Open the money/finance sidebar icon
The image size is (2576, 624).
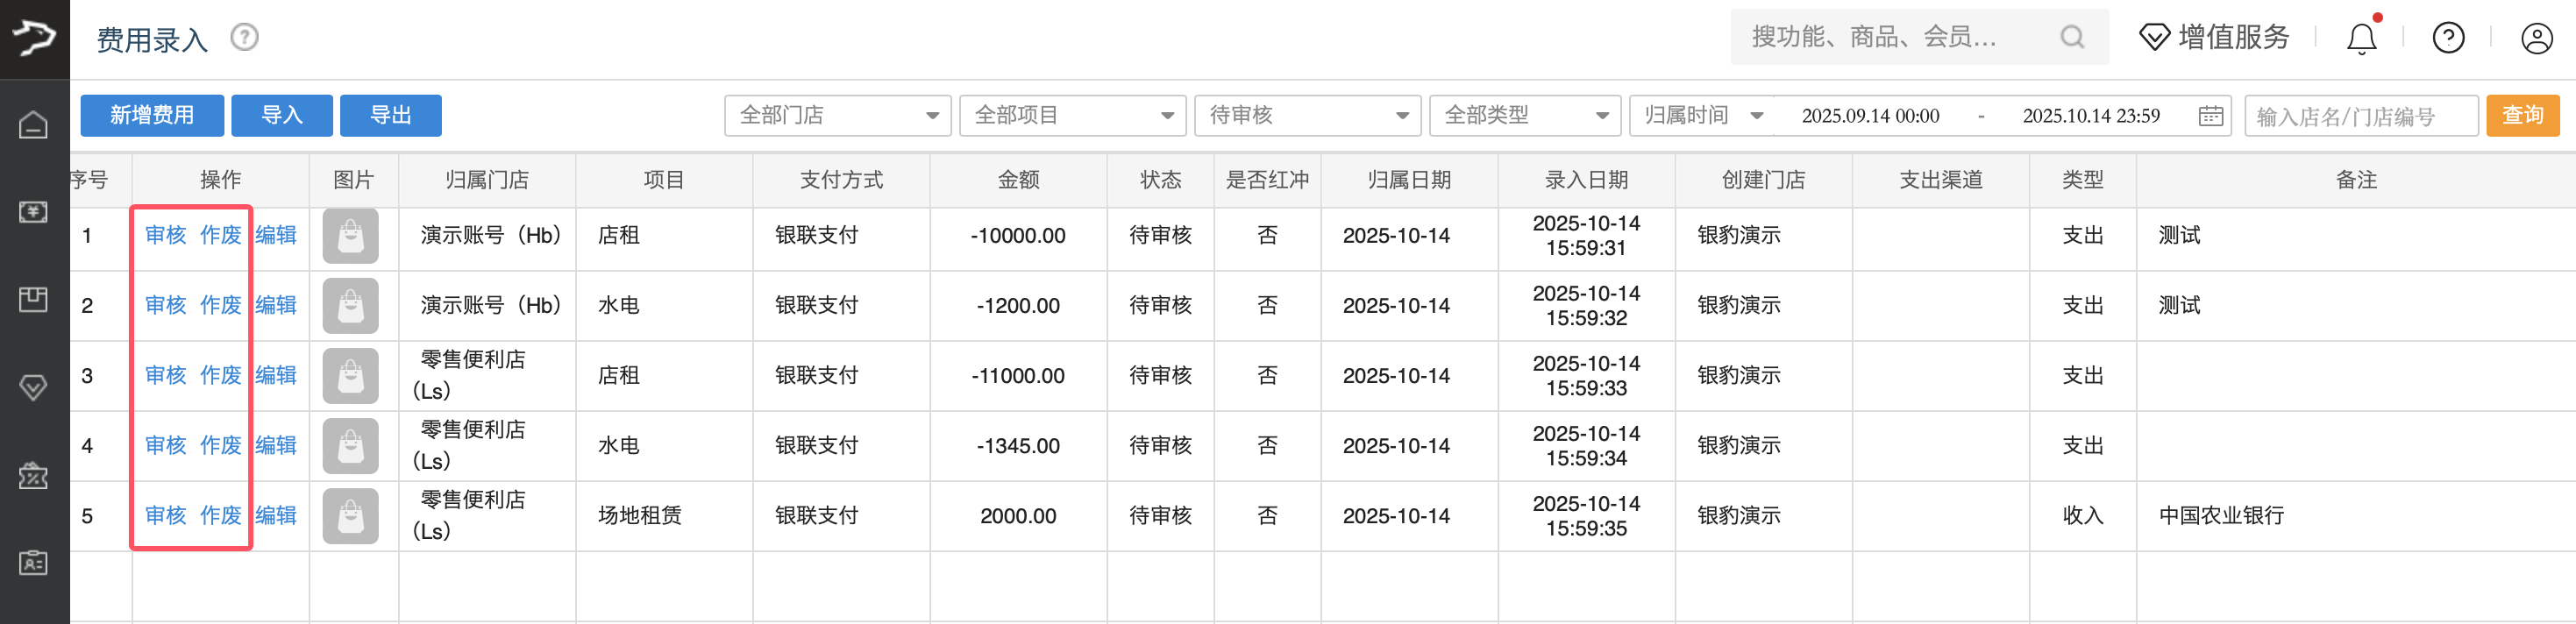pyautogui.click(x=33, y=212)
